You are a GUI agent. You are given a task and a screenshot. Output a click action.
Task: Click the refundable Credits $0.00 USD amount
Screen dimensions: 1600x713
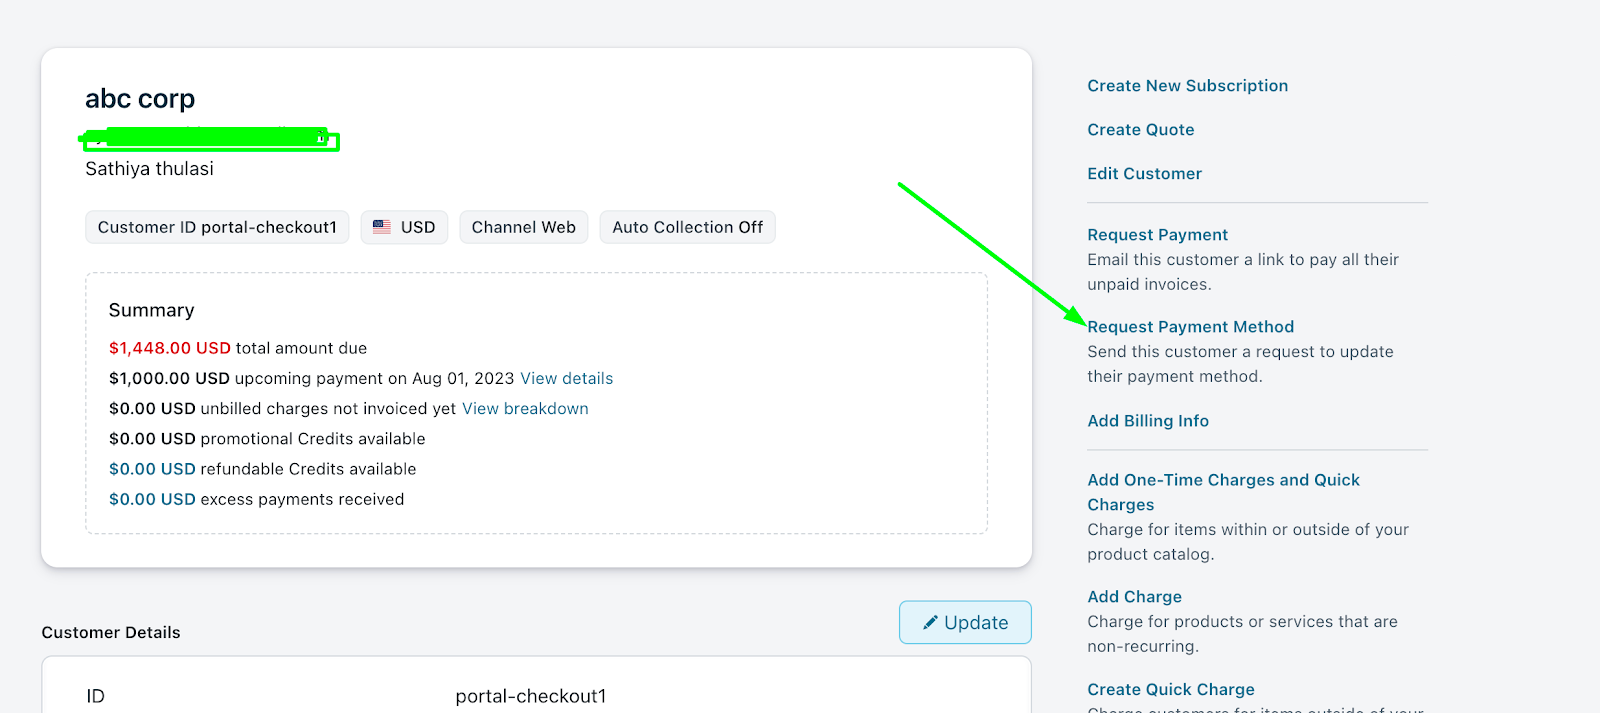pos(152,469)
